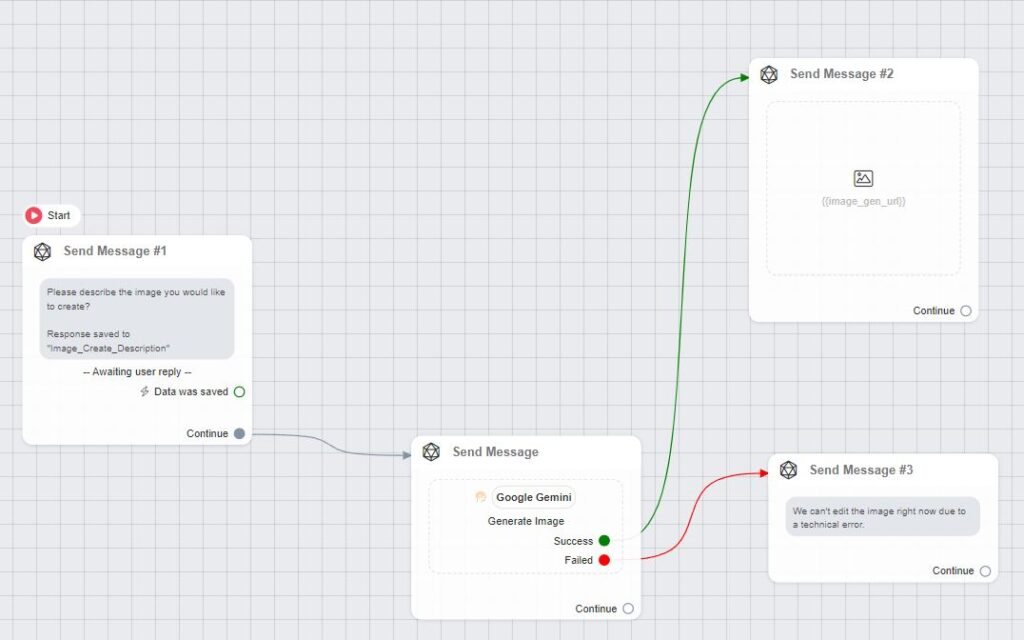1024x640 pixels.
Task: Open the Send Message #2 title
Action: click(x=842, y=74)
